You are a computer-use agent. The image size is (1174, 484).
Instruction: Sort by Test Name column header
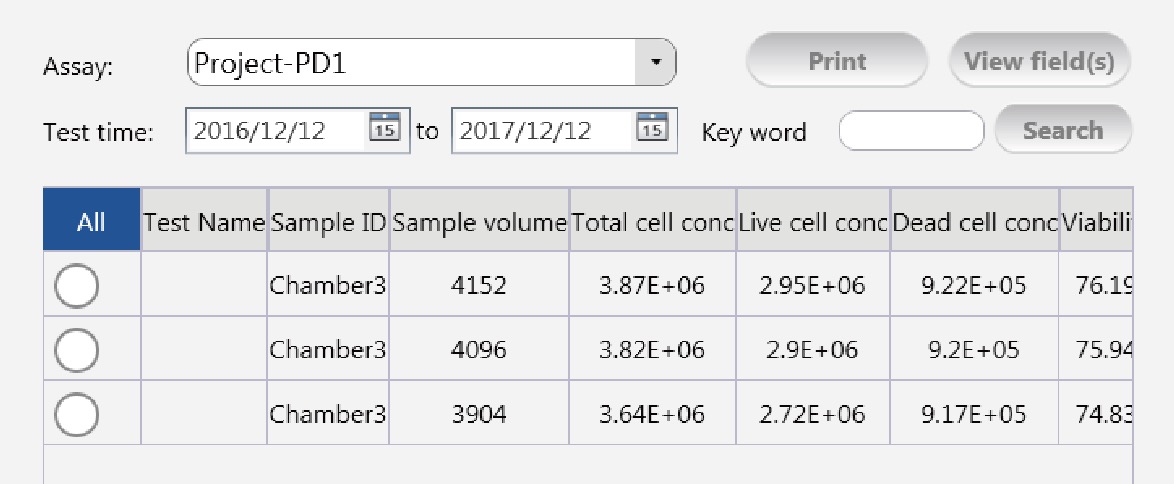point(204,220)
